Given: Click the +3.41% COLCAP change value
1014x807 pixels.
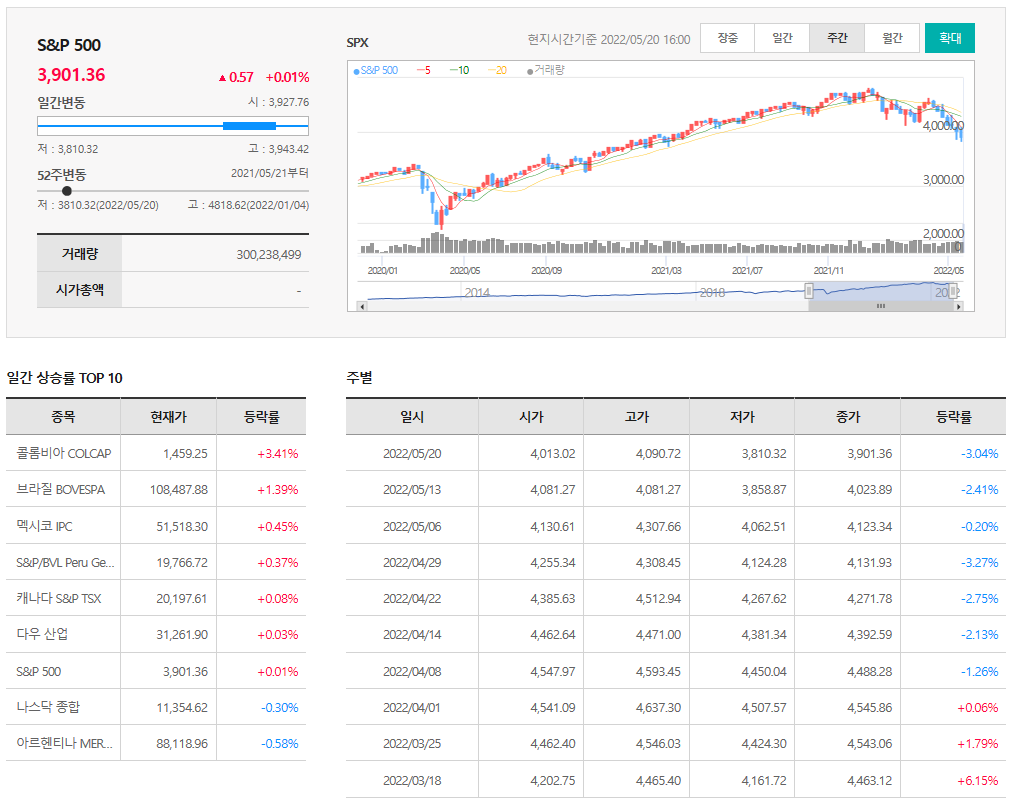Looking at the screenshot, I should pyautogui.click(x=277, y=454).
